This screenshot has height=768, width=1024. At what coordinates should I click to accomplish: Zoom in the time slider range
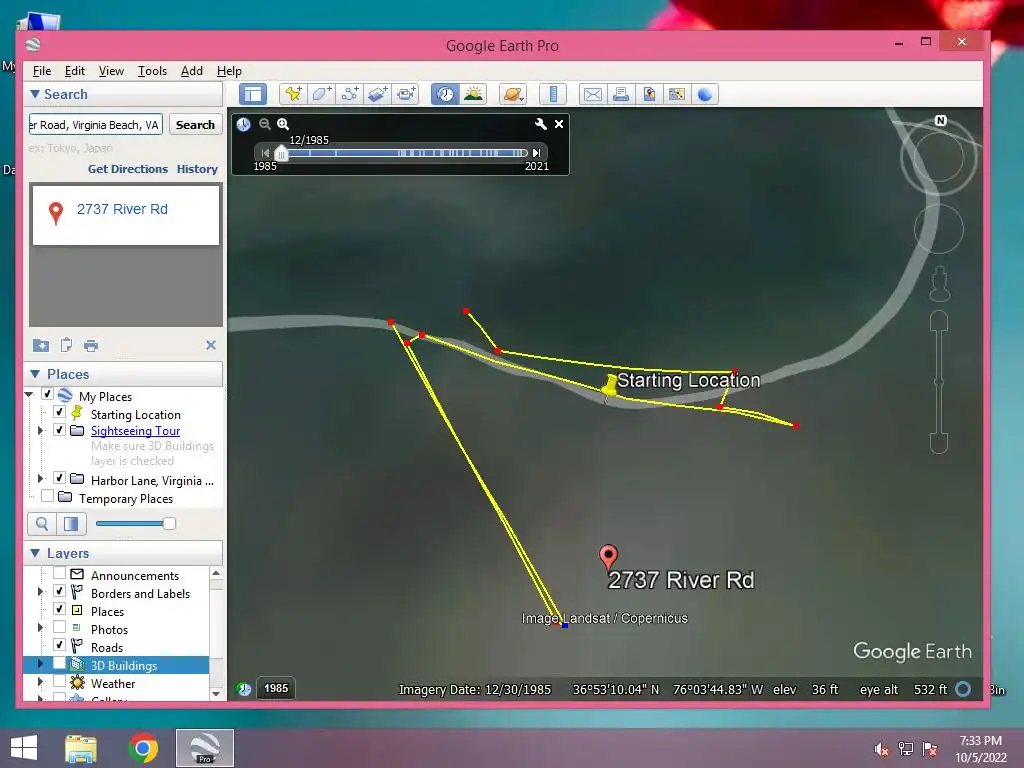(x=283, y=124)
